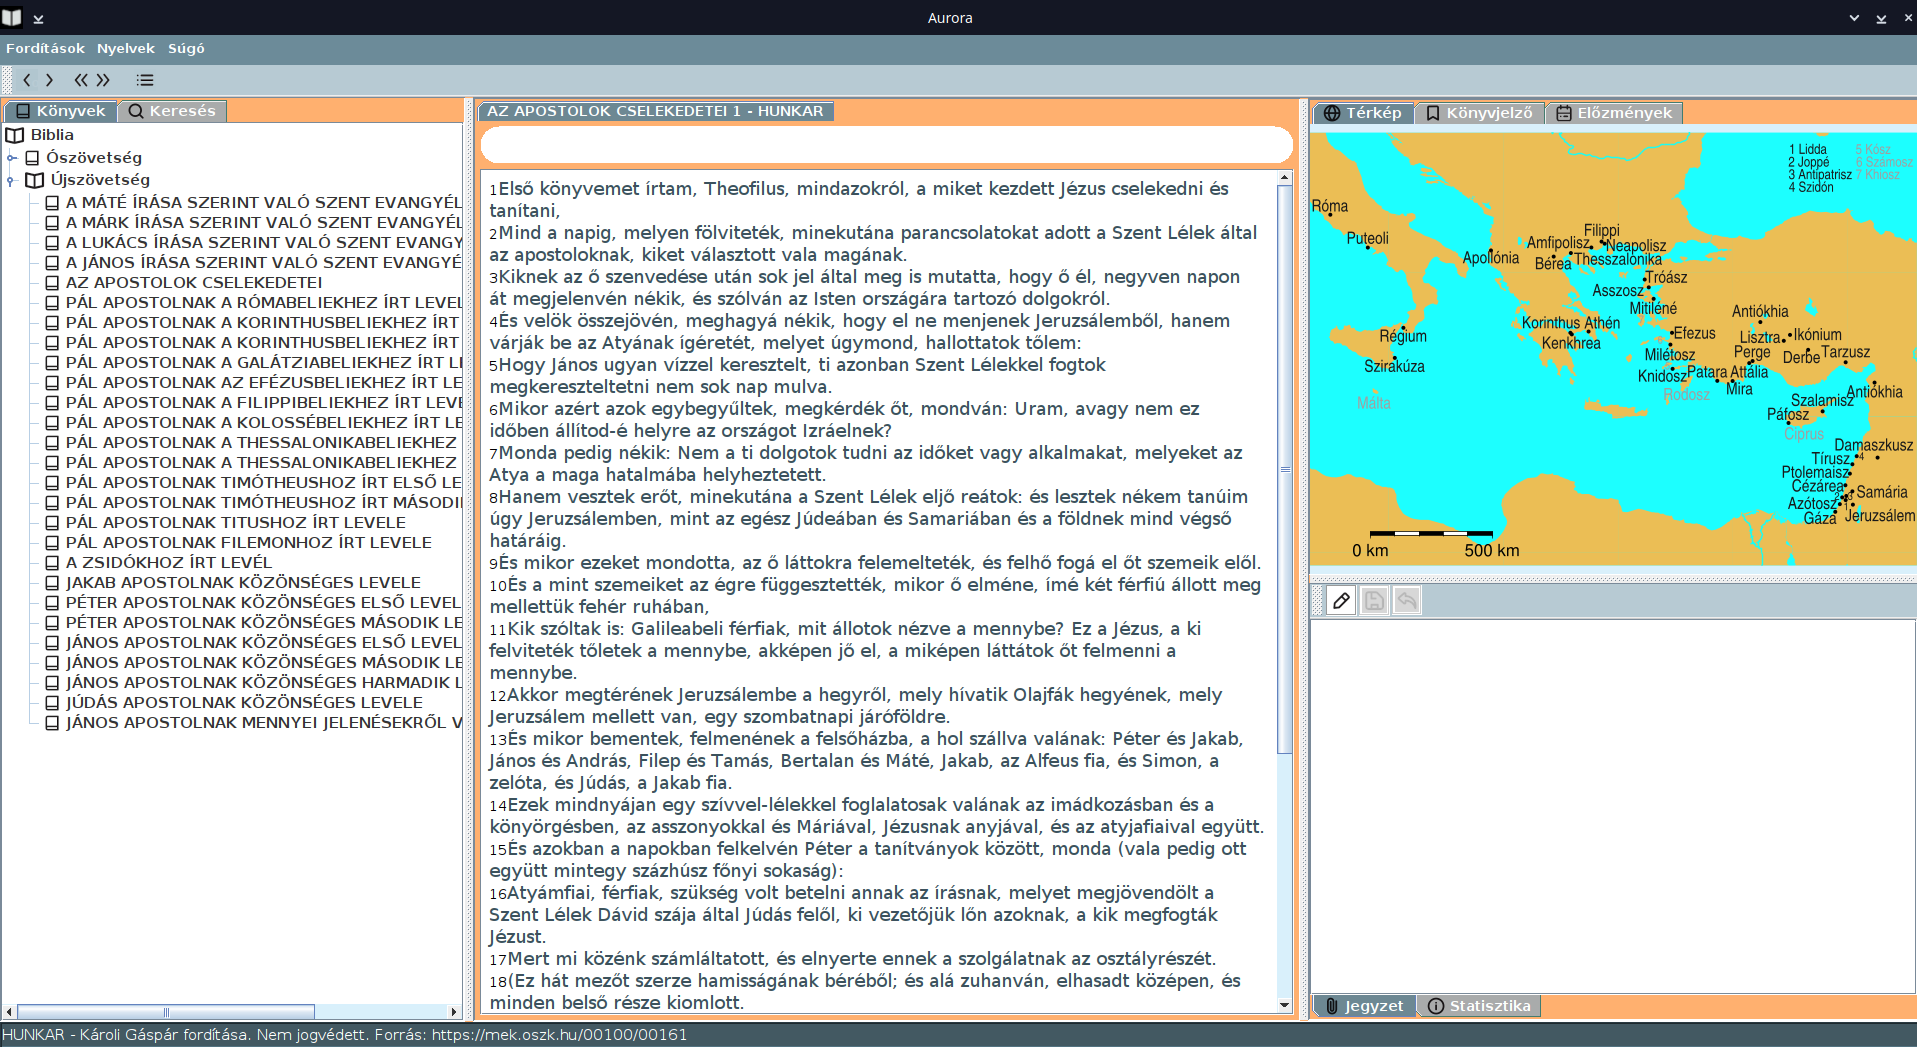Click the tree scrollbar right arrow
This screenshot has height=1047, width=1917.
(454, 1012)
